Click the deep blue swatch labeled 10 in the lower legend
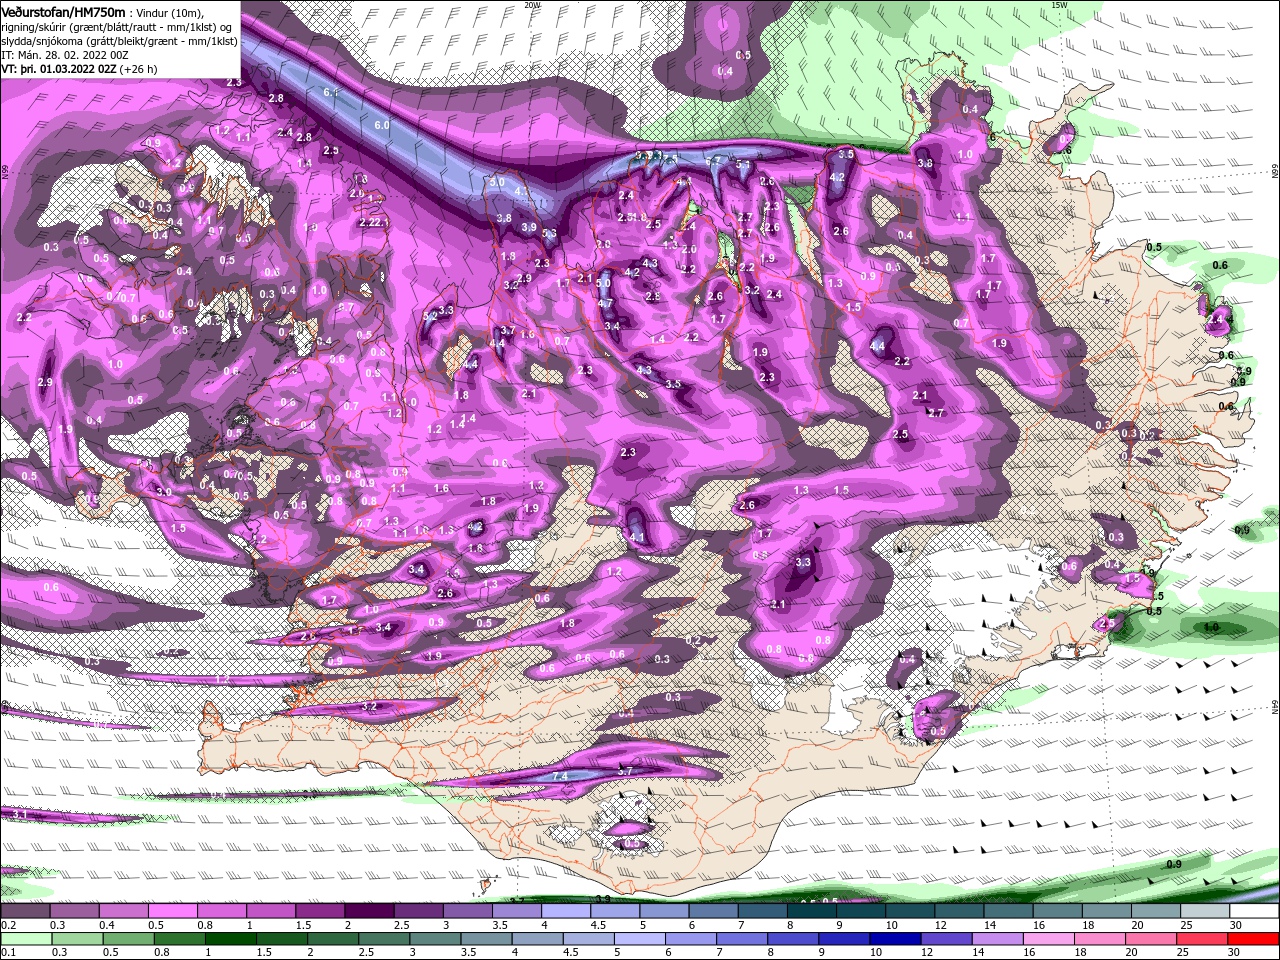The width and height of the screenshot is (1280, 960). click(895, 938)
